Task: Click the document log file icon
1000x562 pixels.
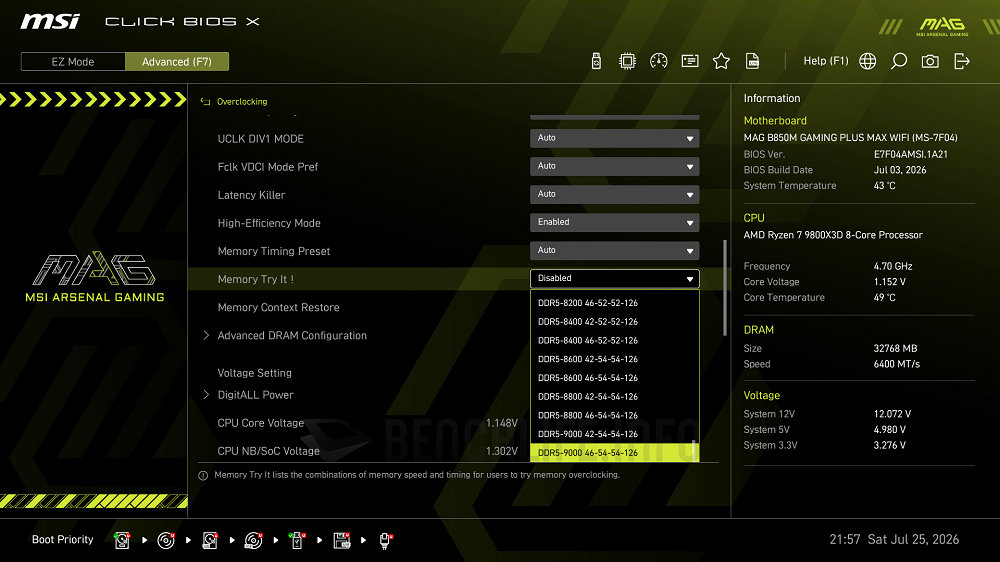Action: pos(753,61)
